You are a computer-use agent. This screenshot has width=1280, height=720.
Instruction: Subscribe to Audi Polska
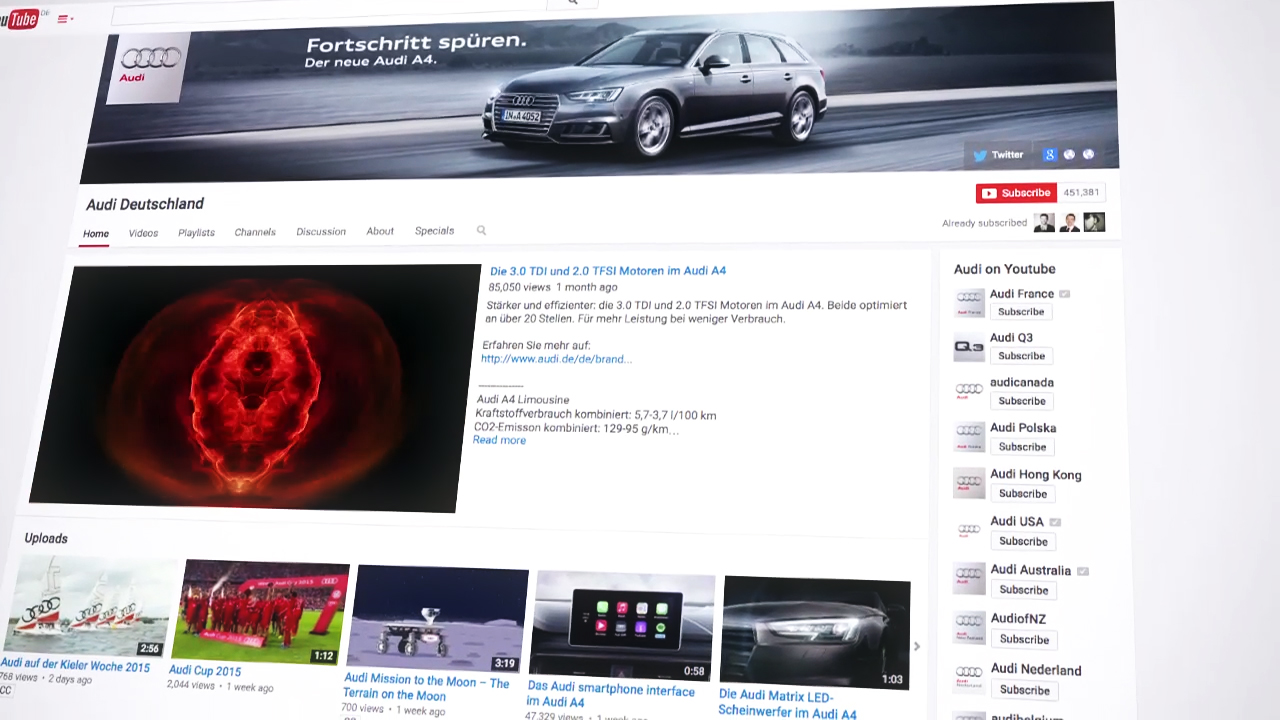click(1022, 447)
